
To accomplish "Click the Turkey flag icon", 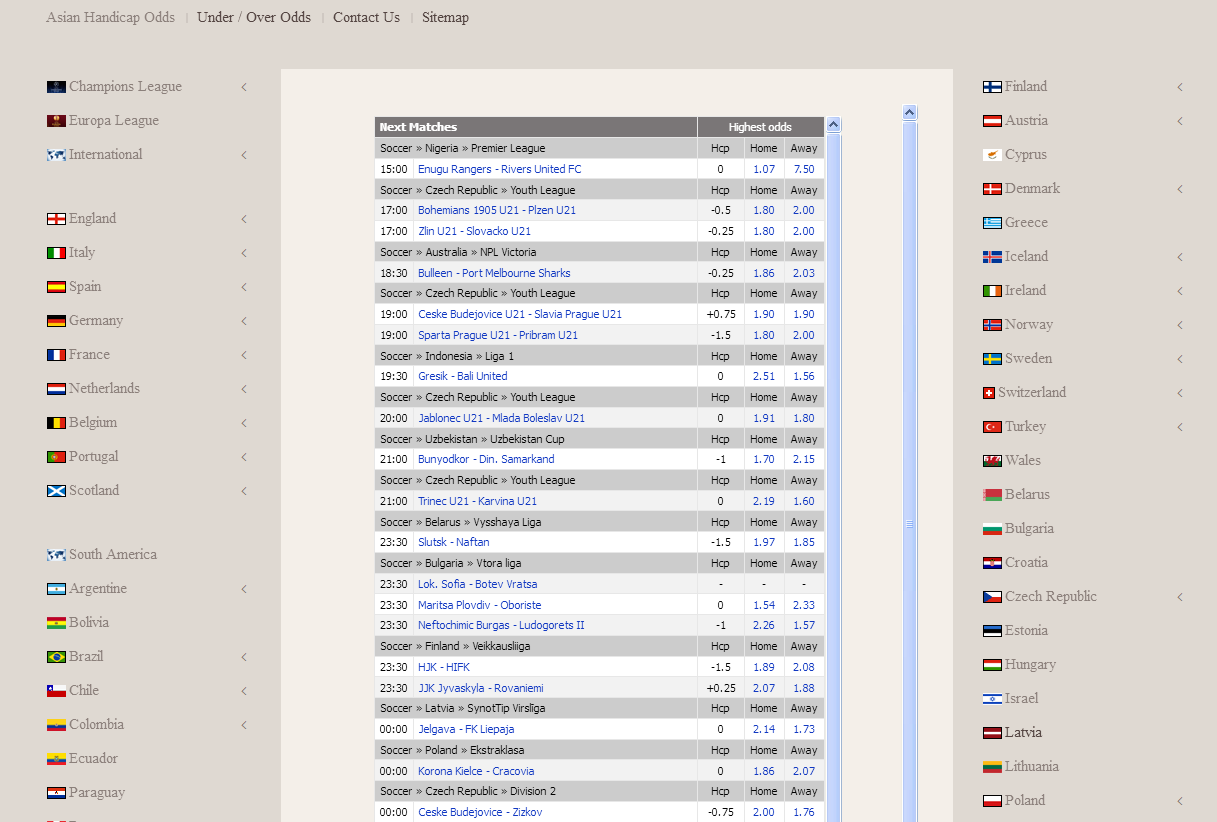I will [x=992, y=427].
